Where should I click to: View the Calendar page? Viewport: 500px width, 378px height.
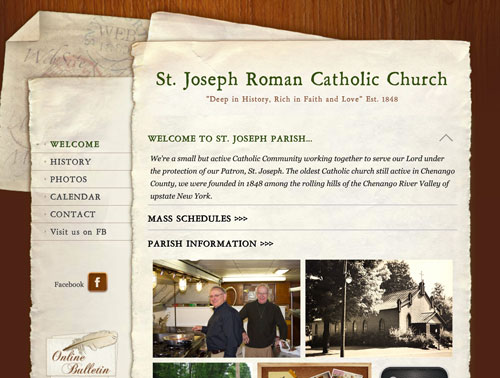pyautogui.click(x=75, y=197)
